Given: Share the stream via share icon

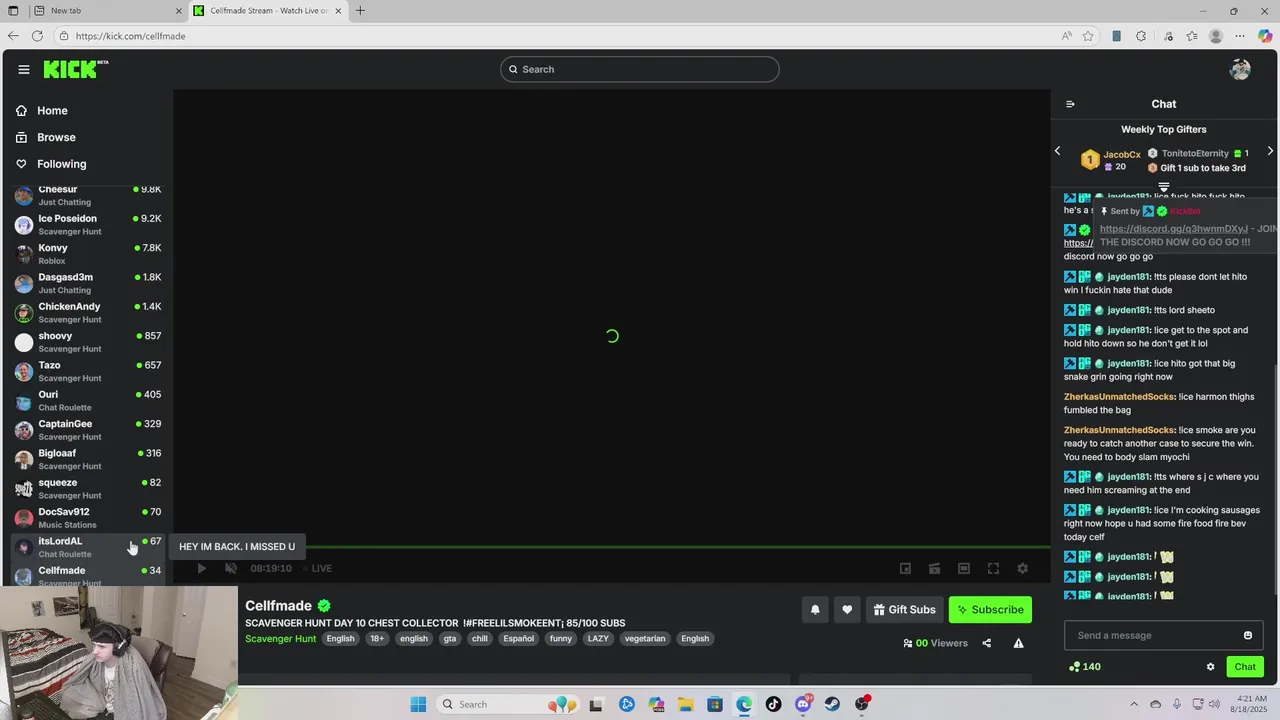Looking at the screenshot, I should coord(986,643).
